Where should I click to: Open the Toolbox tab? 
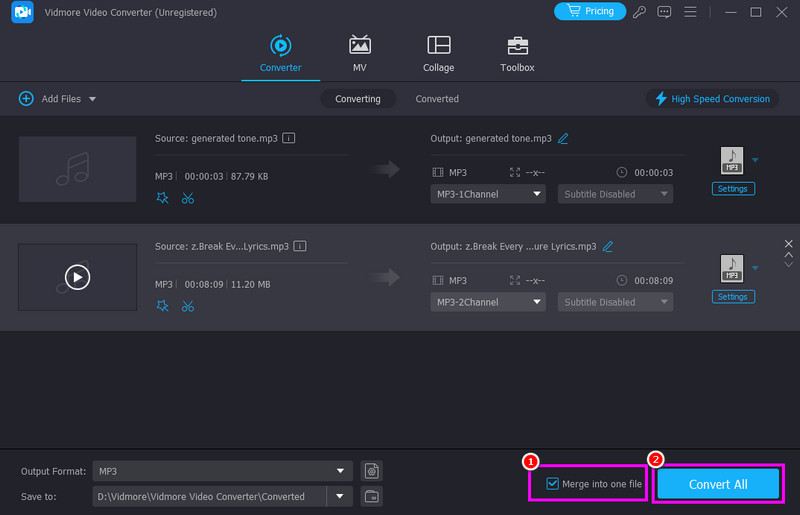pos(517,54)
